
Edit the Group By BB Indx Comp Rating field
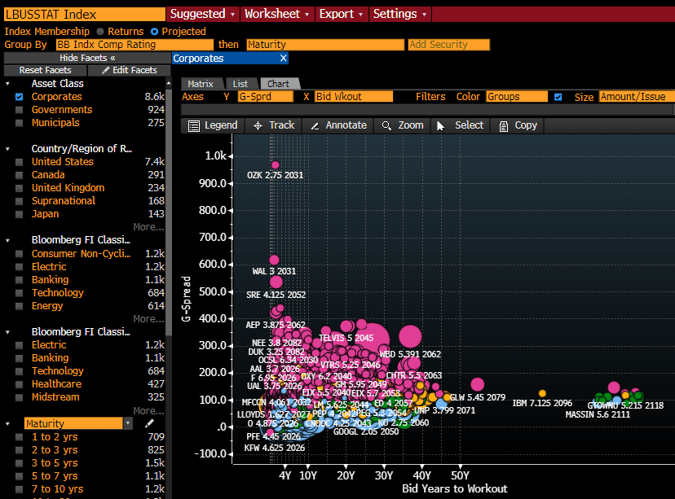134,44
